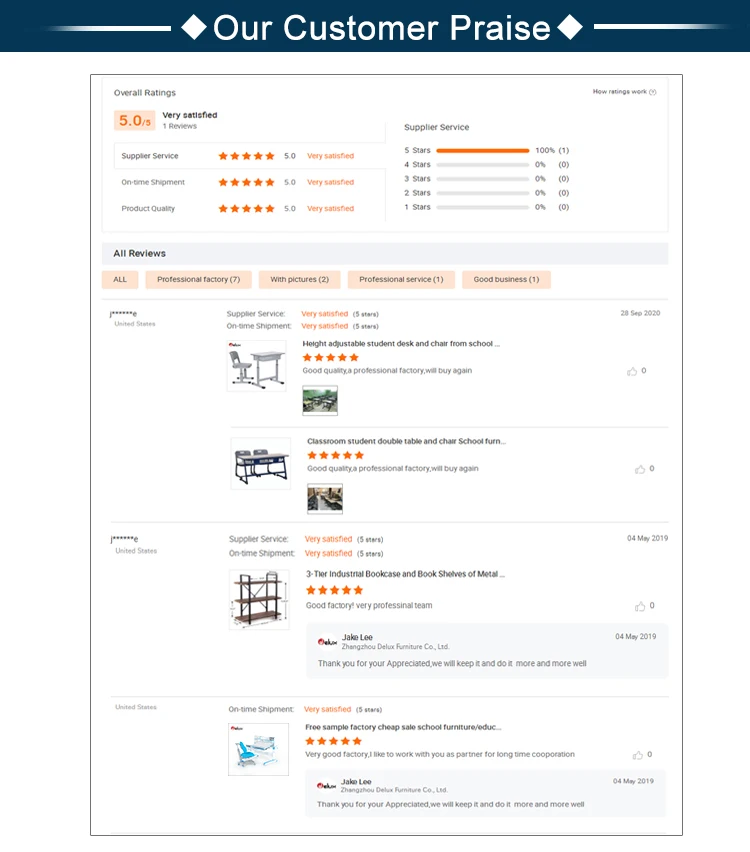Click the 1 Stars rating bar
The image size is (750, 852).
[x=483, y=207]
